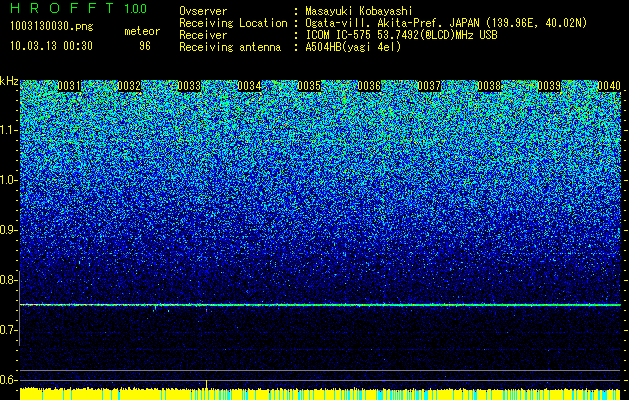Image resolution: width=629 pixels, height=400 pixels.
Task: Click the 0.8 frequency axis label
Action: tap(8, 280)
